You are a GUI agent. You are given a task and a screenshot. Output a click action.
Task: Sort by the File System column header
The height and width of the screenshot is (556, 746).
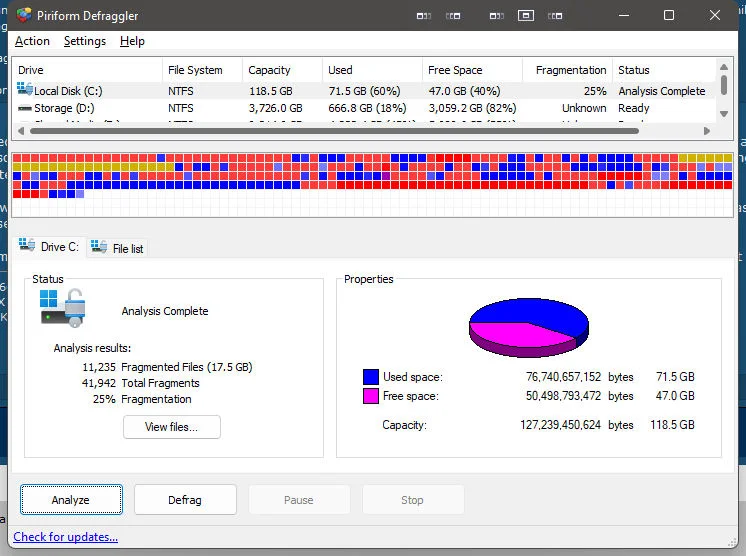202,70
